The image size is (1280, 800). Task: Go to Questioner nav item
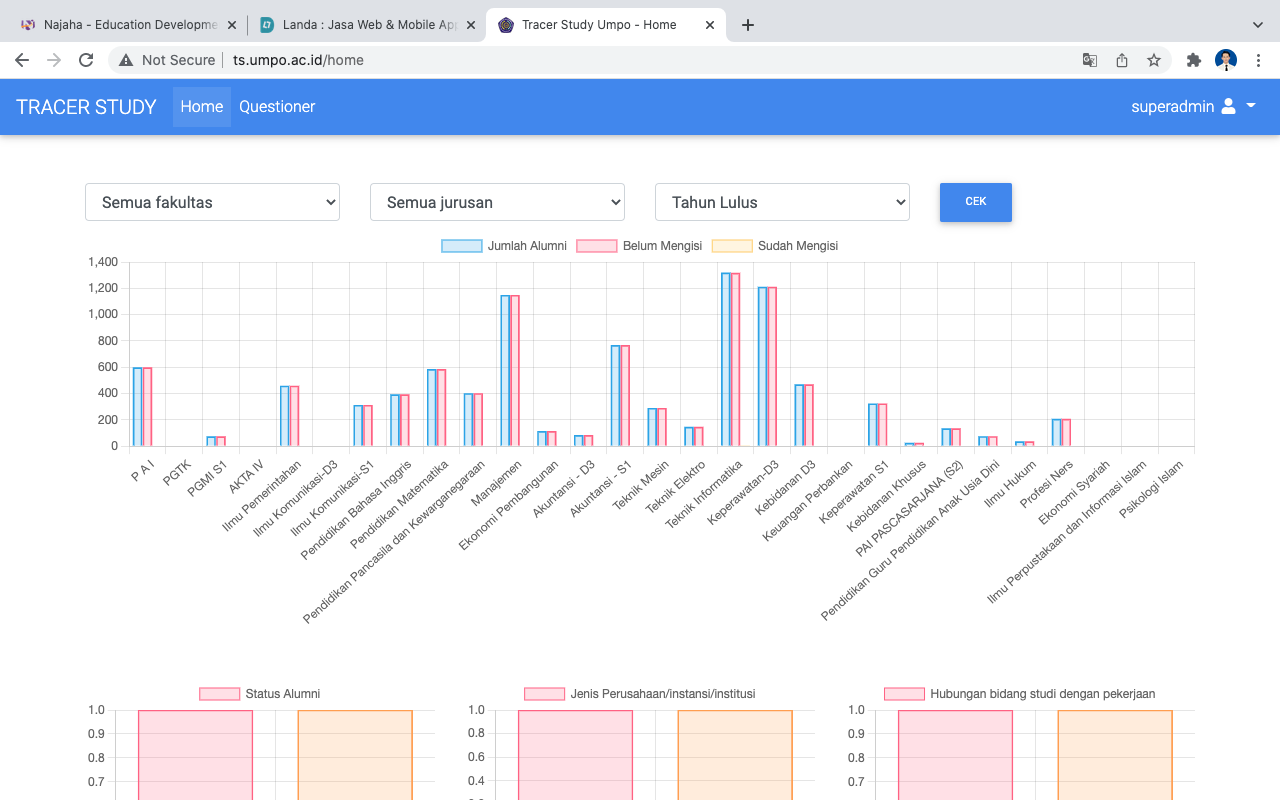point(277,107)
